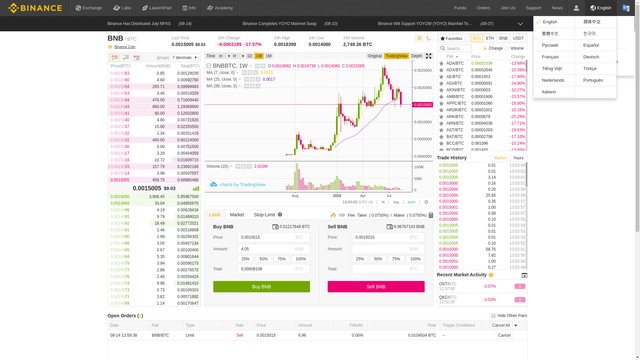This screenshot has width=640, height=360.
Task: Click the market pair search box
Action: pos(455,49)
